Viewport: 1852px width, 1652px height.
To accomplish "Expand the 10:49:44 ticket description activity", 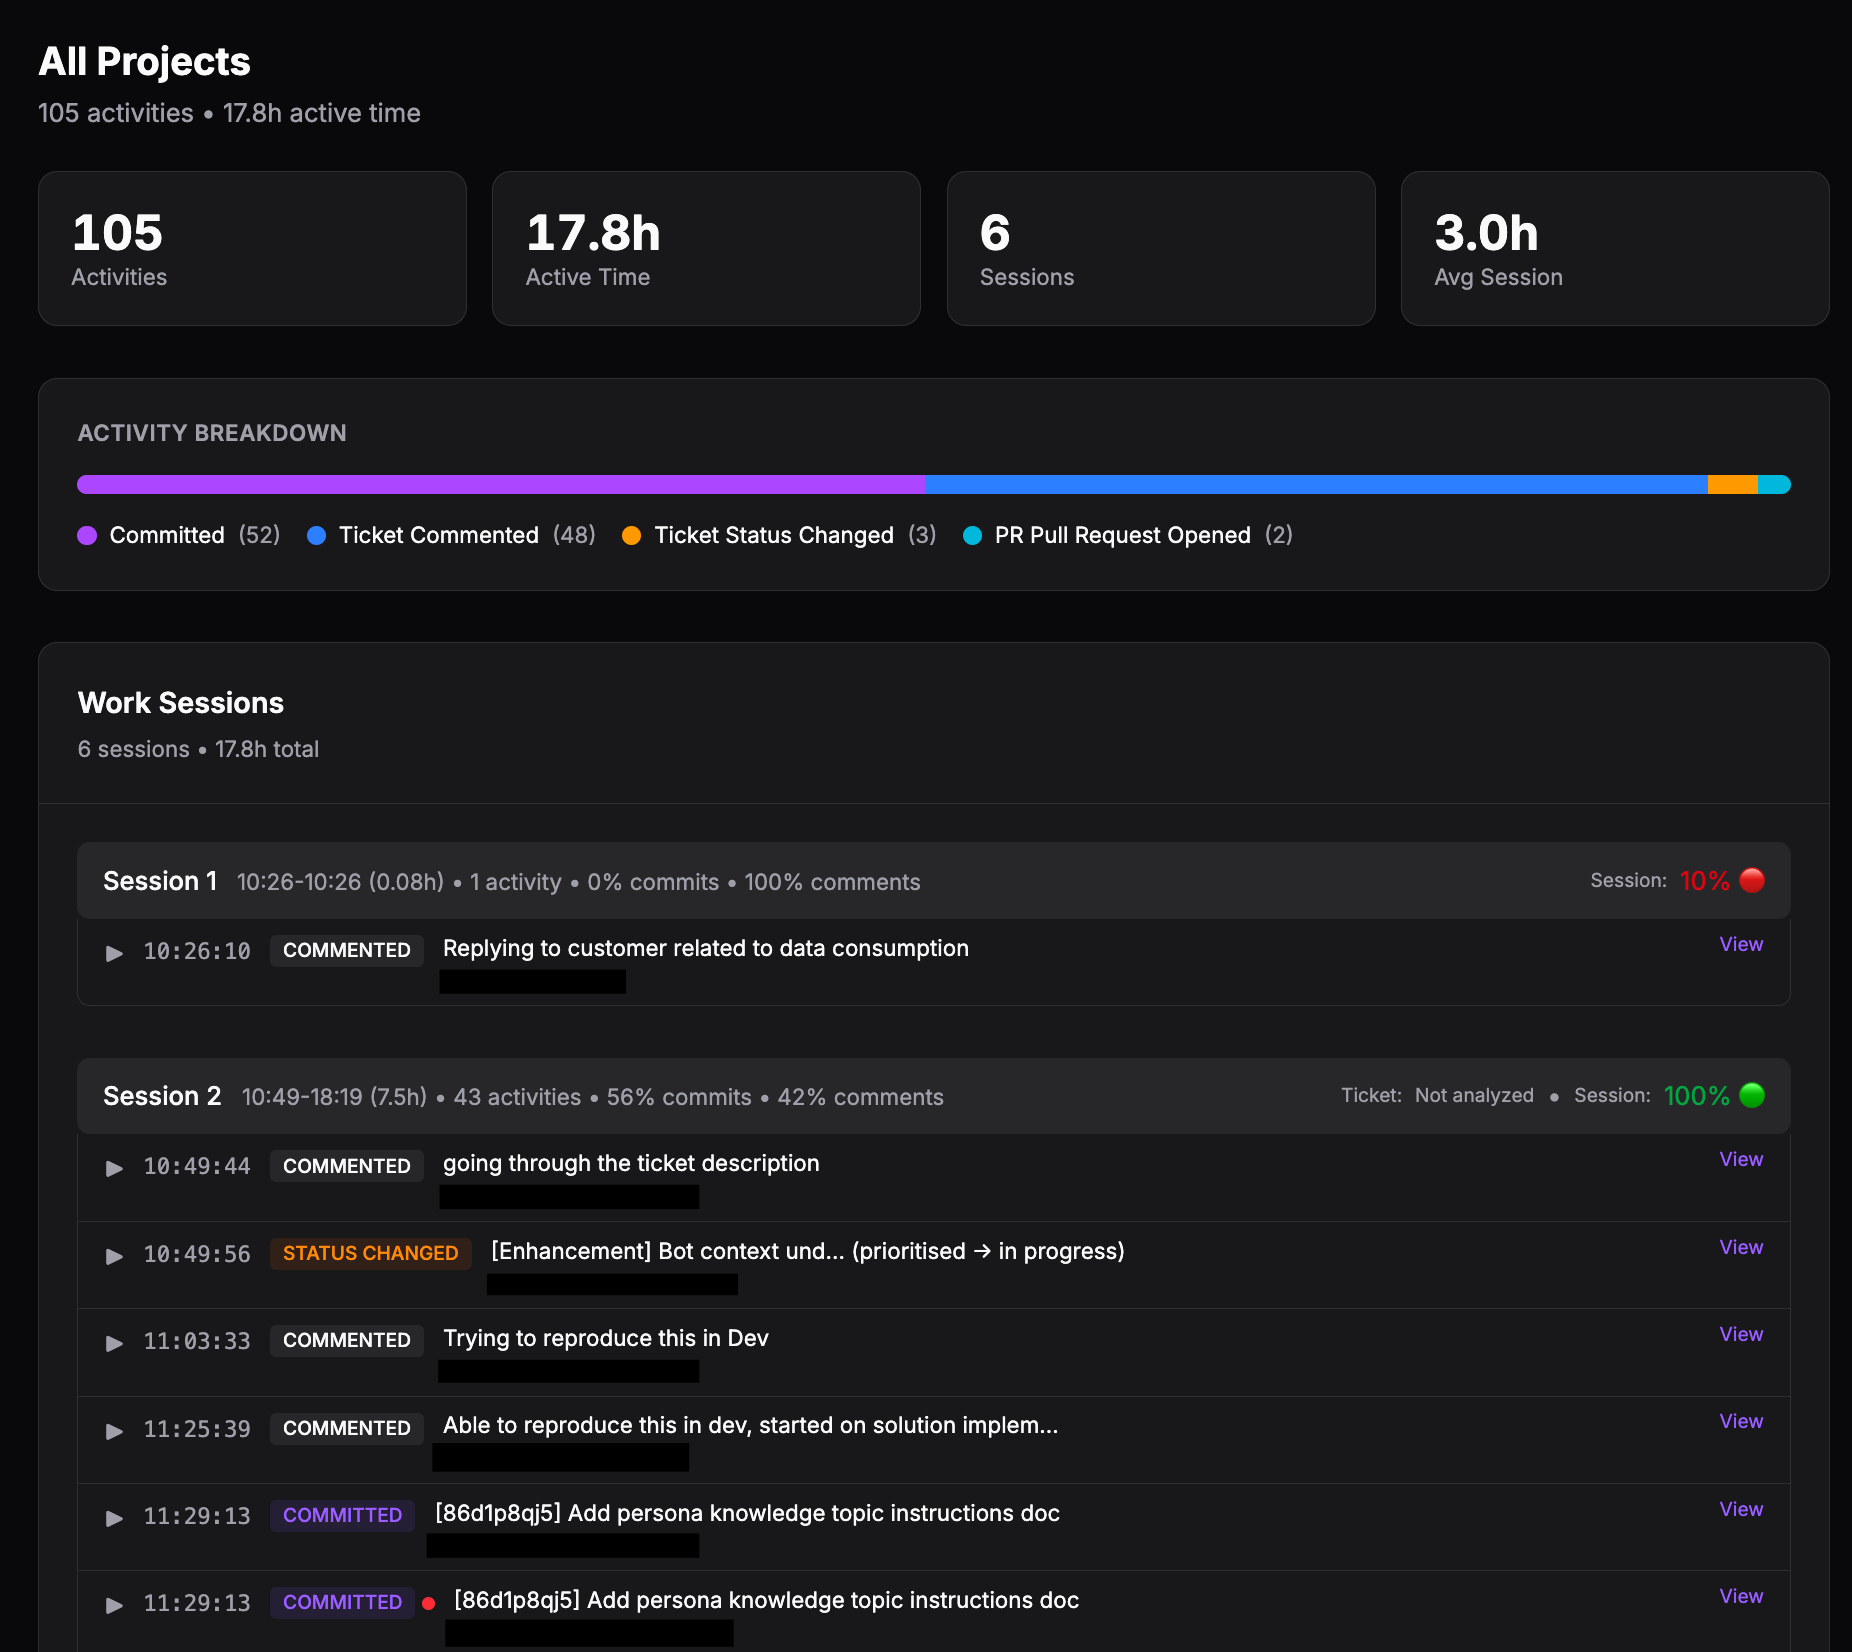I will pyautogui.click(x=115, y=1167).
